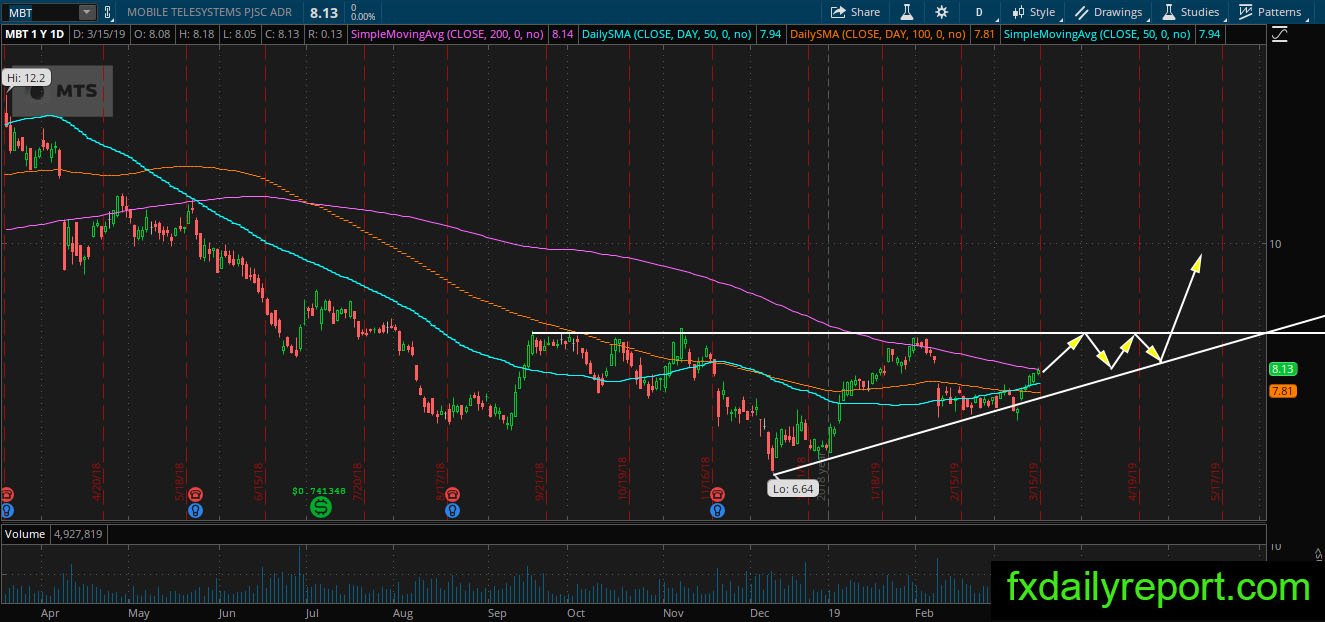
Task: Click the Share arrow icon
Action: coord(838,12)
